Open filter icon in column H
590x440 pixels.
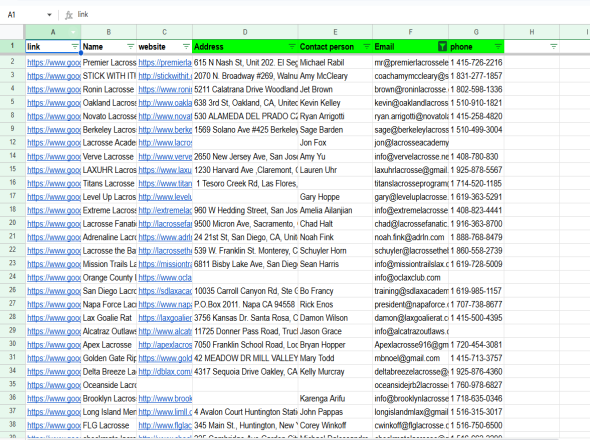554,47
